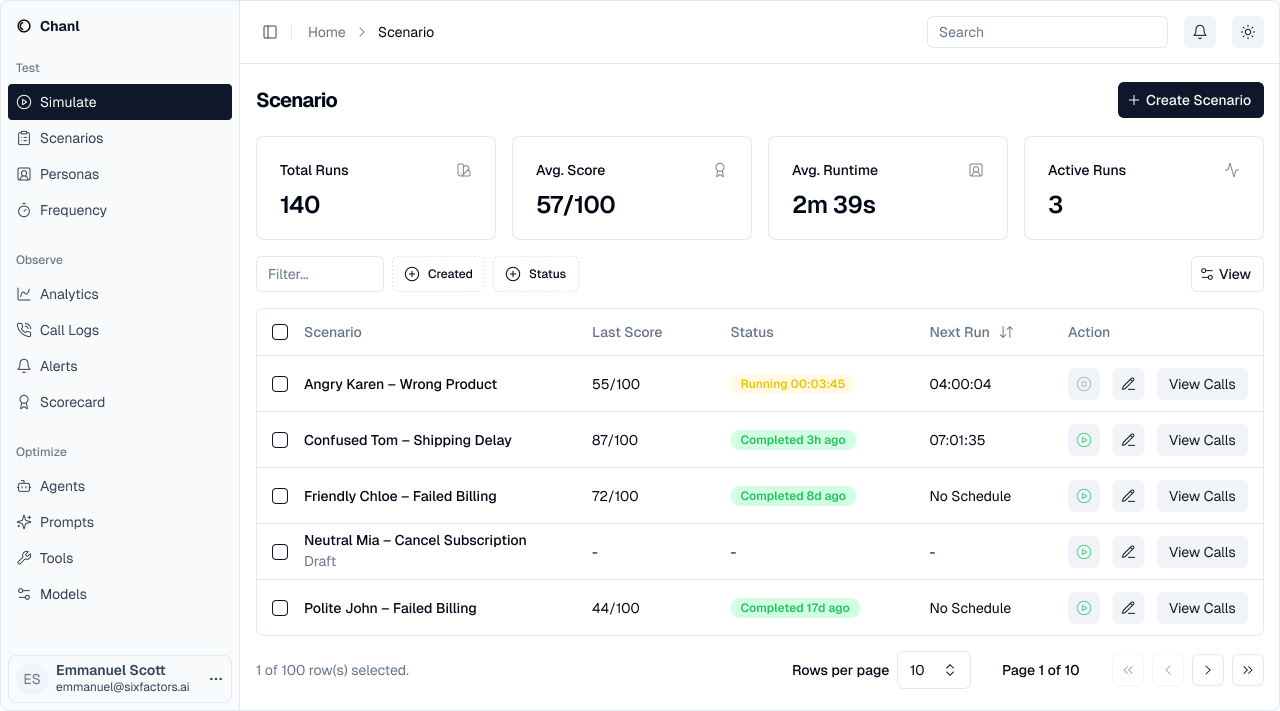Select the Friendly Chloe row checkbox
Image resolution: width=1280 pixels, height=711 pixels.
[280, 496]
